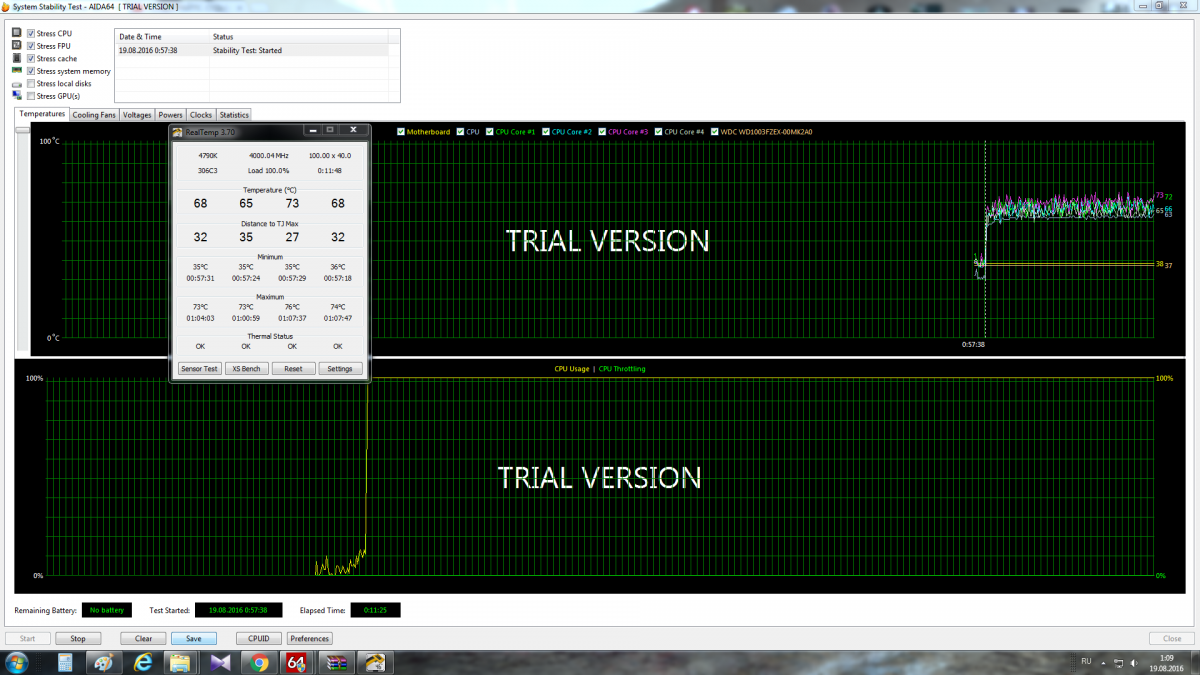Launch Paint from the taskbar
The height and width of the screenshot is (675, 1200).
[x=103, y=662]
